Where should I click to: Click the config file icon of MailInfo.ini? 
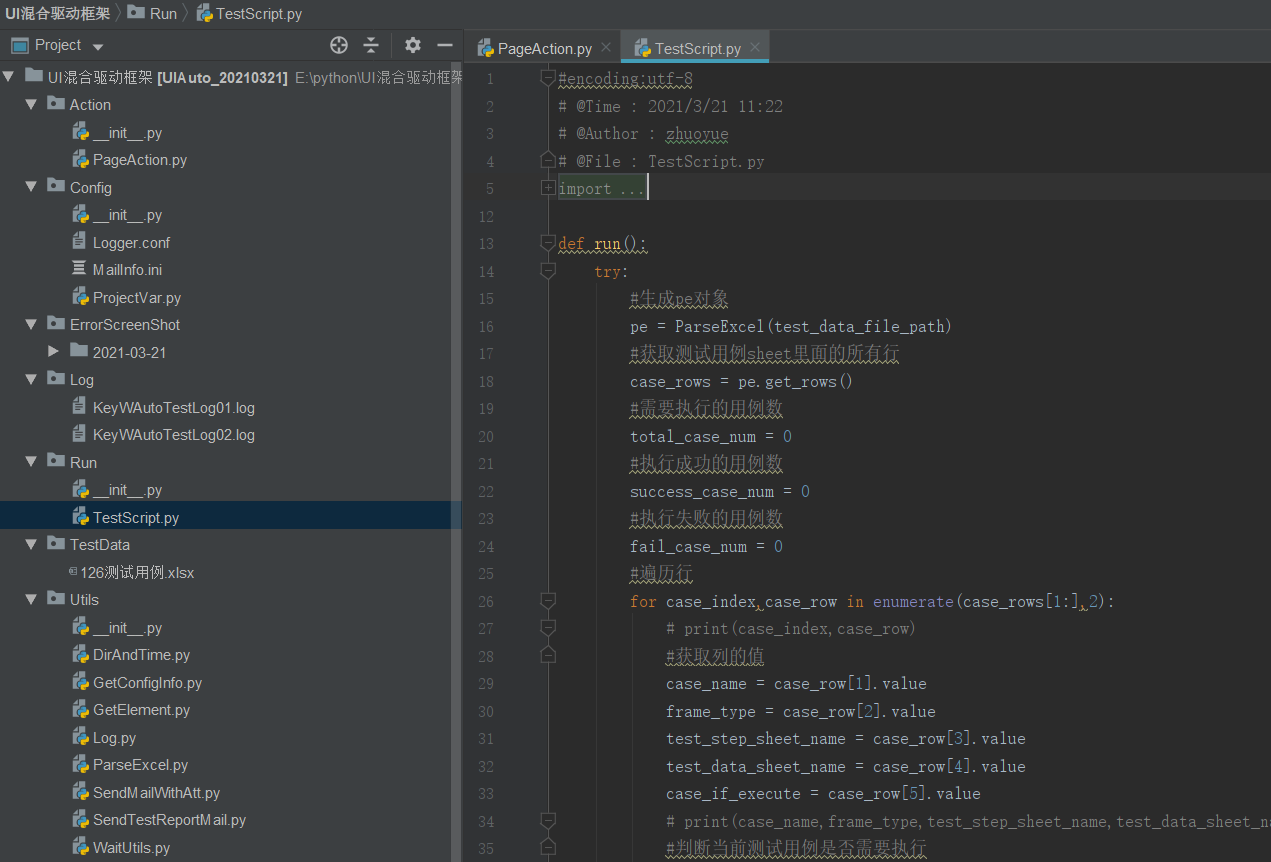point(80,269)
